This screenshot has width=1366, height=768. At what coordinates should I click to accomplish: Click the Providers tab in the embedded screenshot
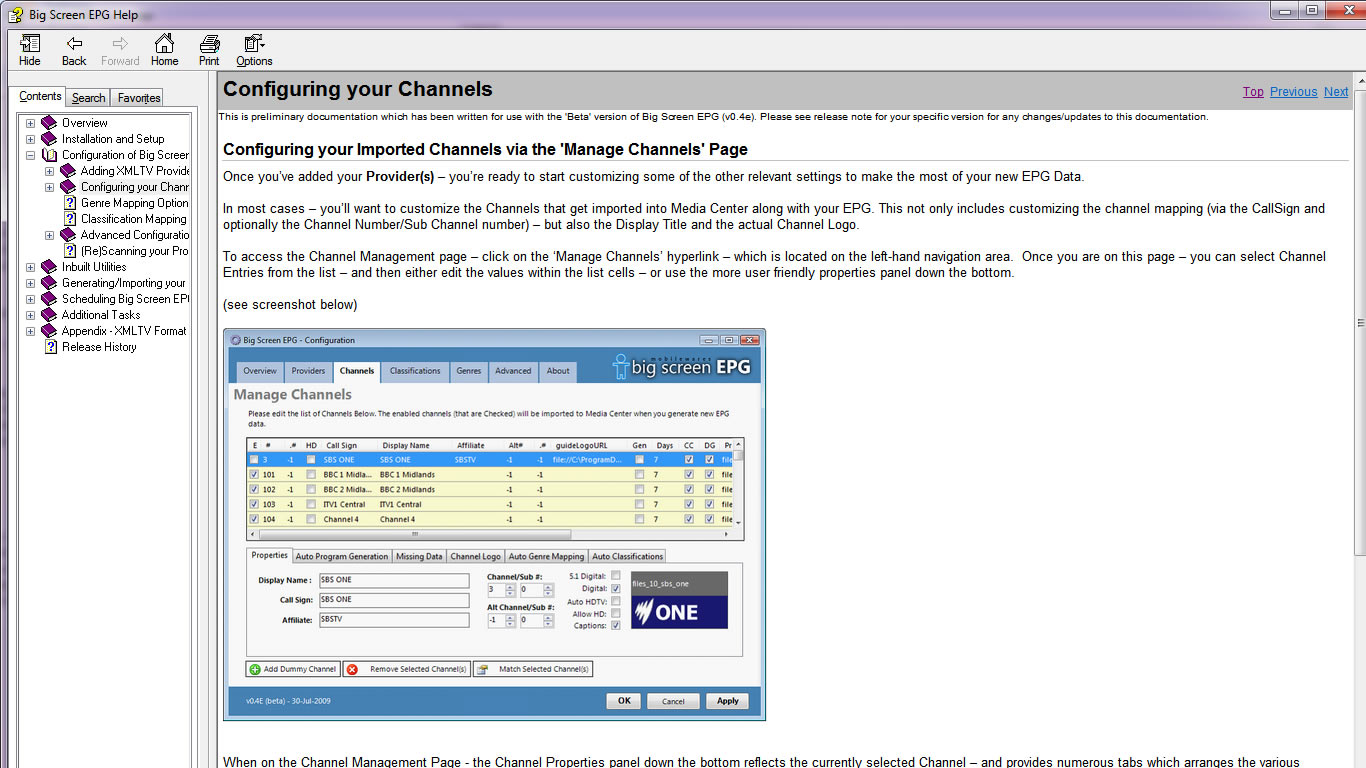click(x=308, y=371)
